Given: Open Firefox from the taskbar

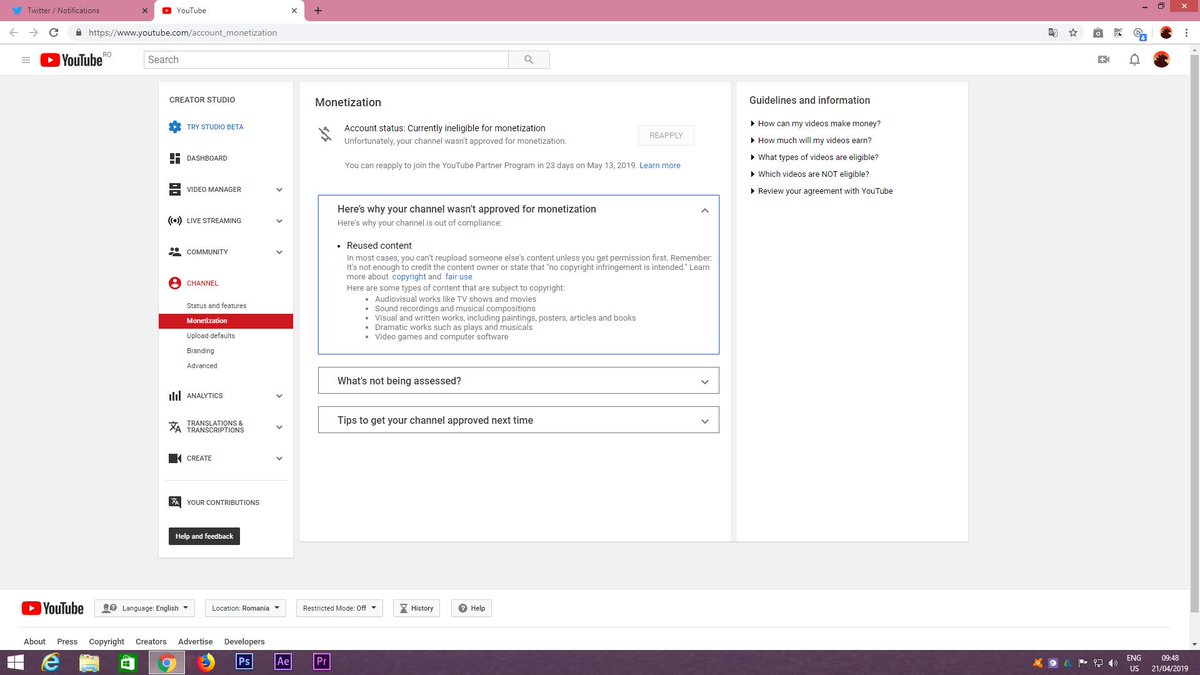Looking at the screenshot, I should click(205, 662).
